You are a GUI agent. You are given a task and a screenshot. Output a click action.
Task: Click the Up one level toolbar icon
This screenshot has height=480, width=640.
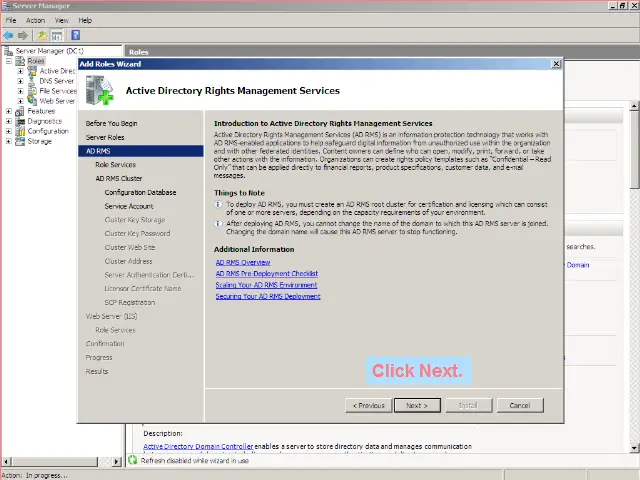tap(42, 36)
